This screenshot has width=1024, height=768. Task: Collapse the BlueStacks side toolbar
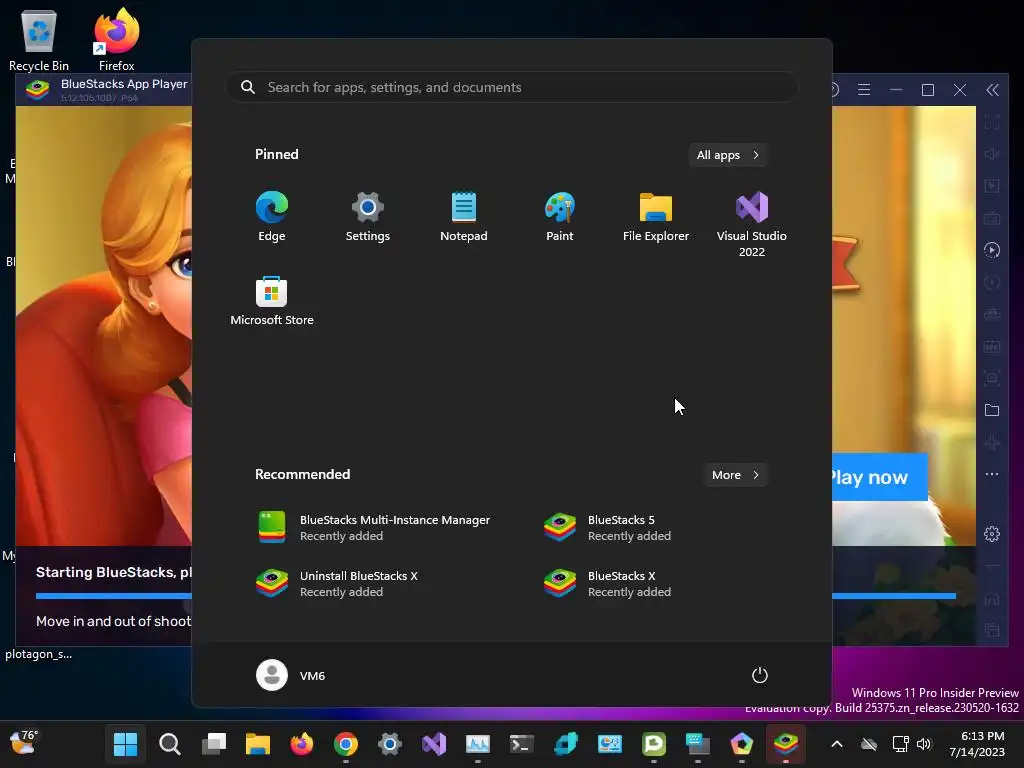992,89
